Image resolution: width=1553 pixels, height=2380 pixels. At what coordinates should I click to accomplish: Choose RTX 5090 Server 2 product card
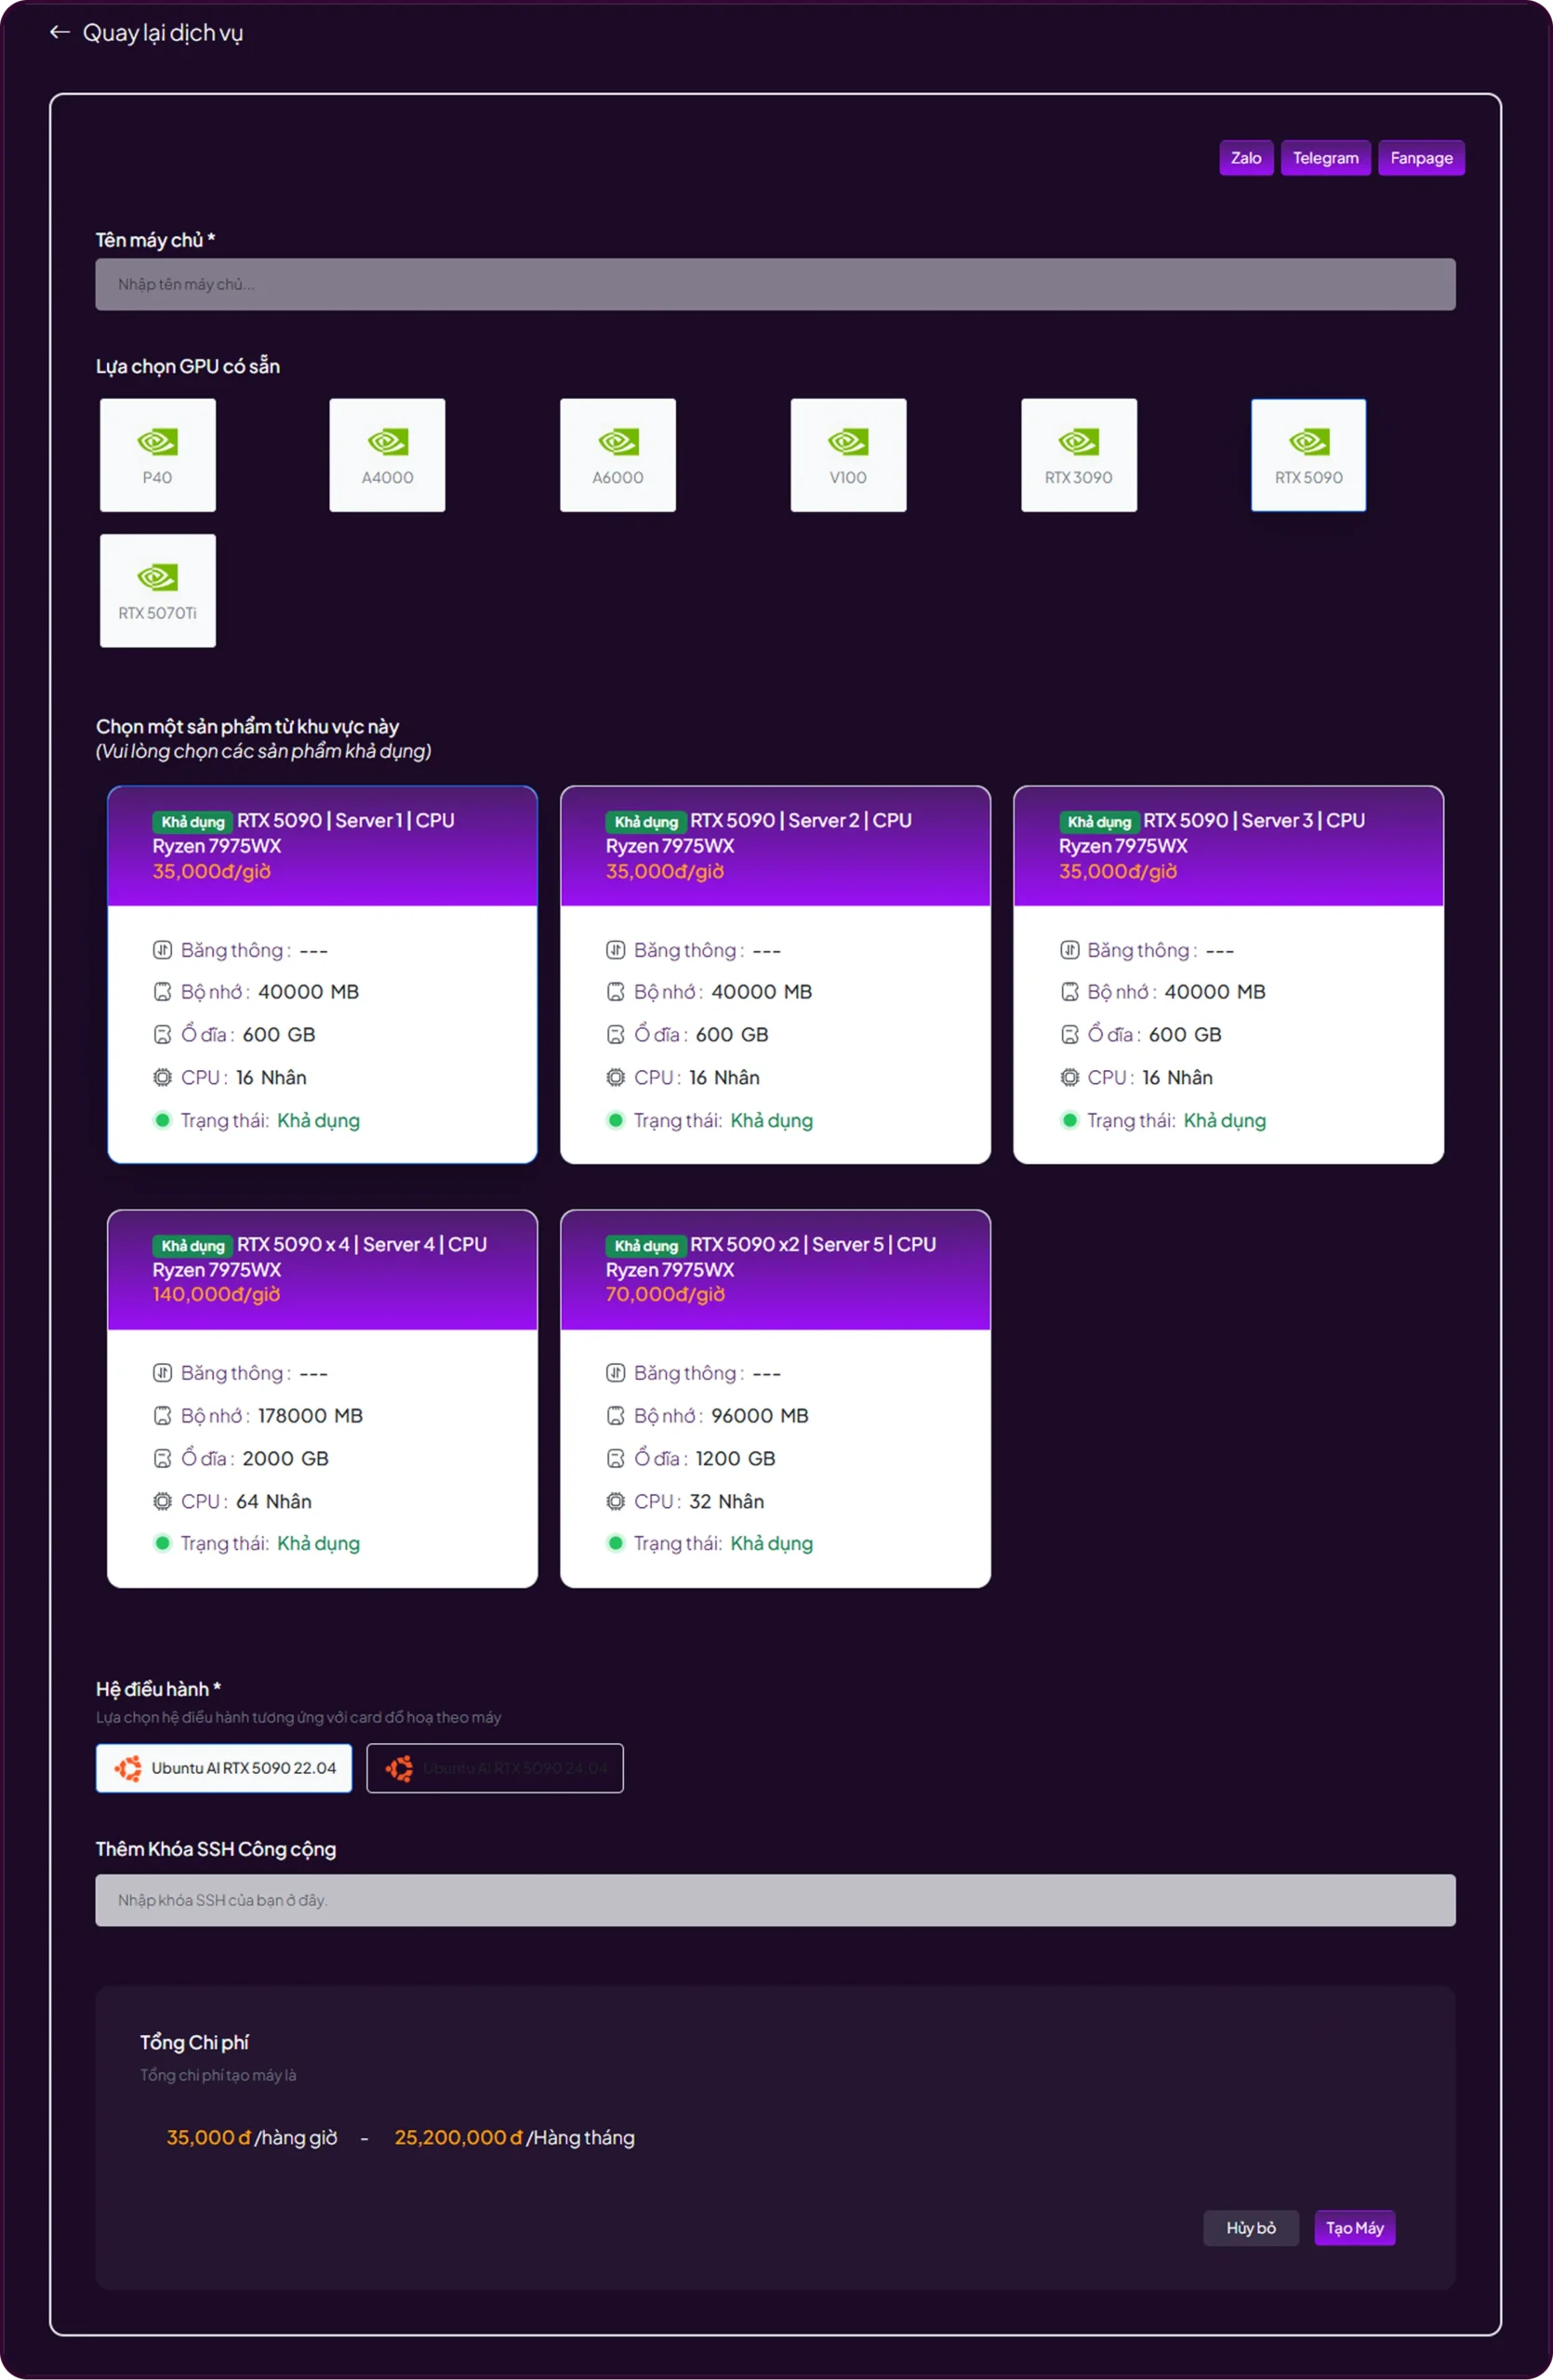tap(775, 974)
